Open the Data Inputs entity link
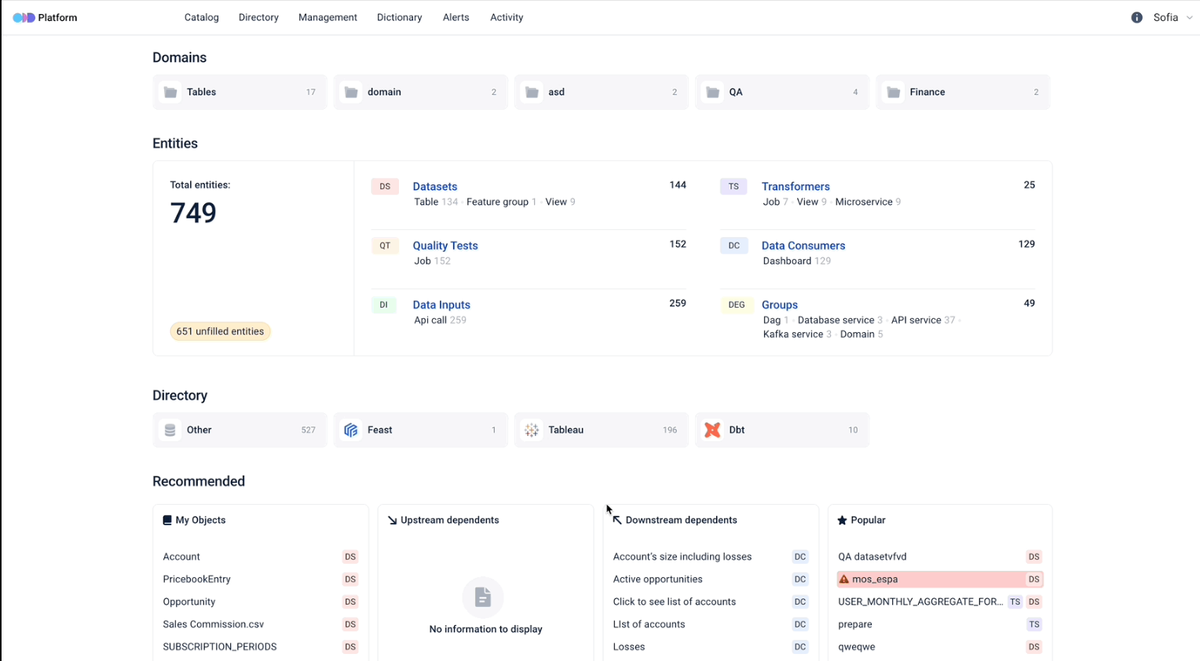 (x=441, y=305)
